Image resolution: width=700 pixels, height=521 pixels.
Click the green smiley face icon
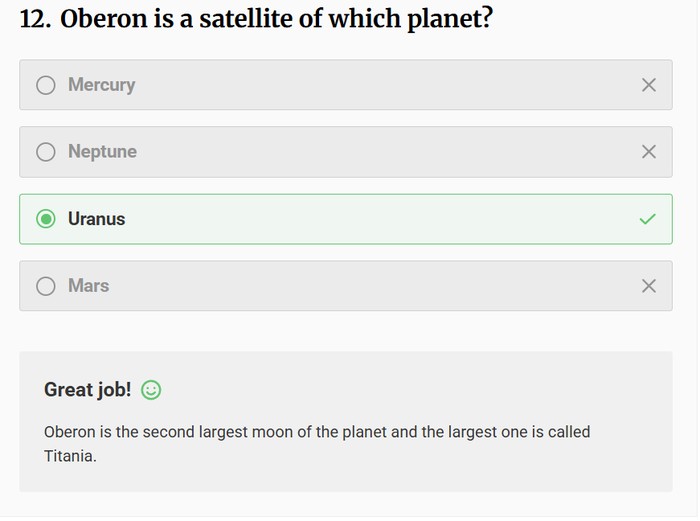coord(151,390)
